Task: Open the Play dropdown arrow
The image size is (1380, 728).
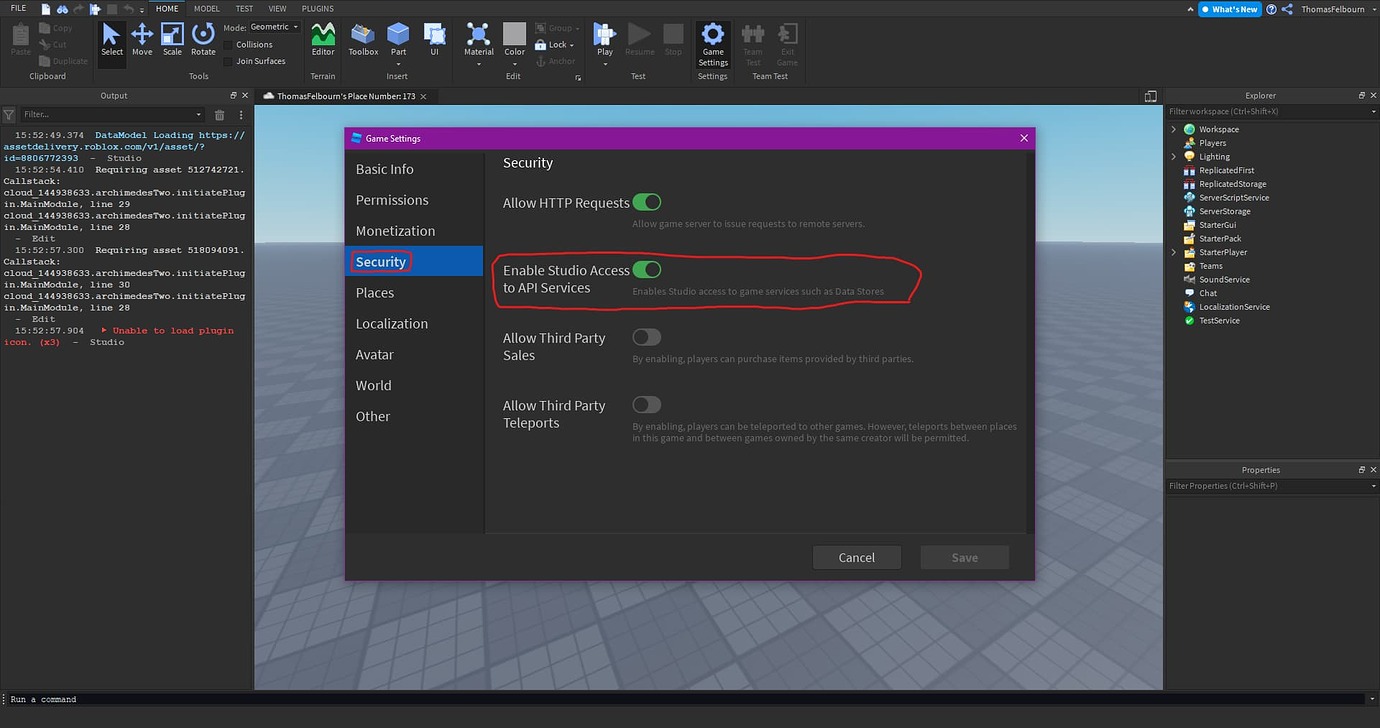Action: (x=604, y=65)
